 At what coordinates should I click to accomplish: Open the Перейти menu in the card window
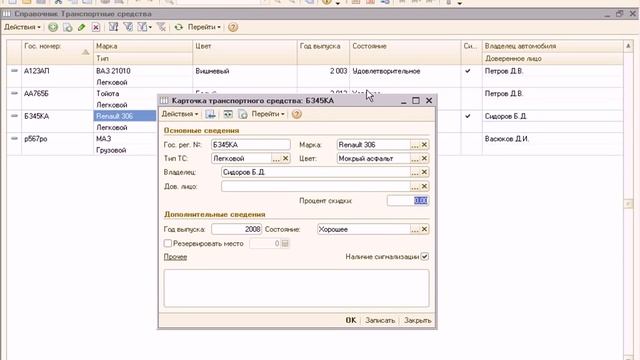[x=268, y=114]
